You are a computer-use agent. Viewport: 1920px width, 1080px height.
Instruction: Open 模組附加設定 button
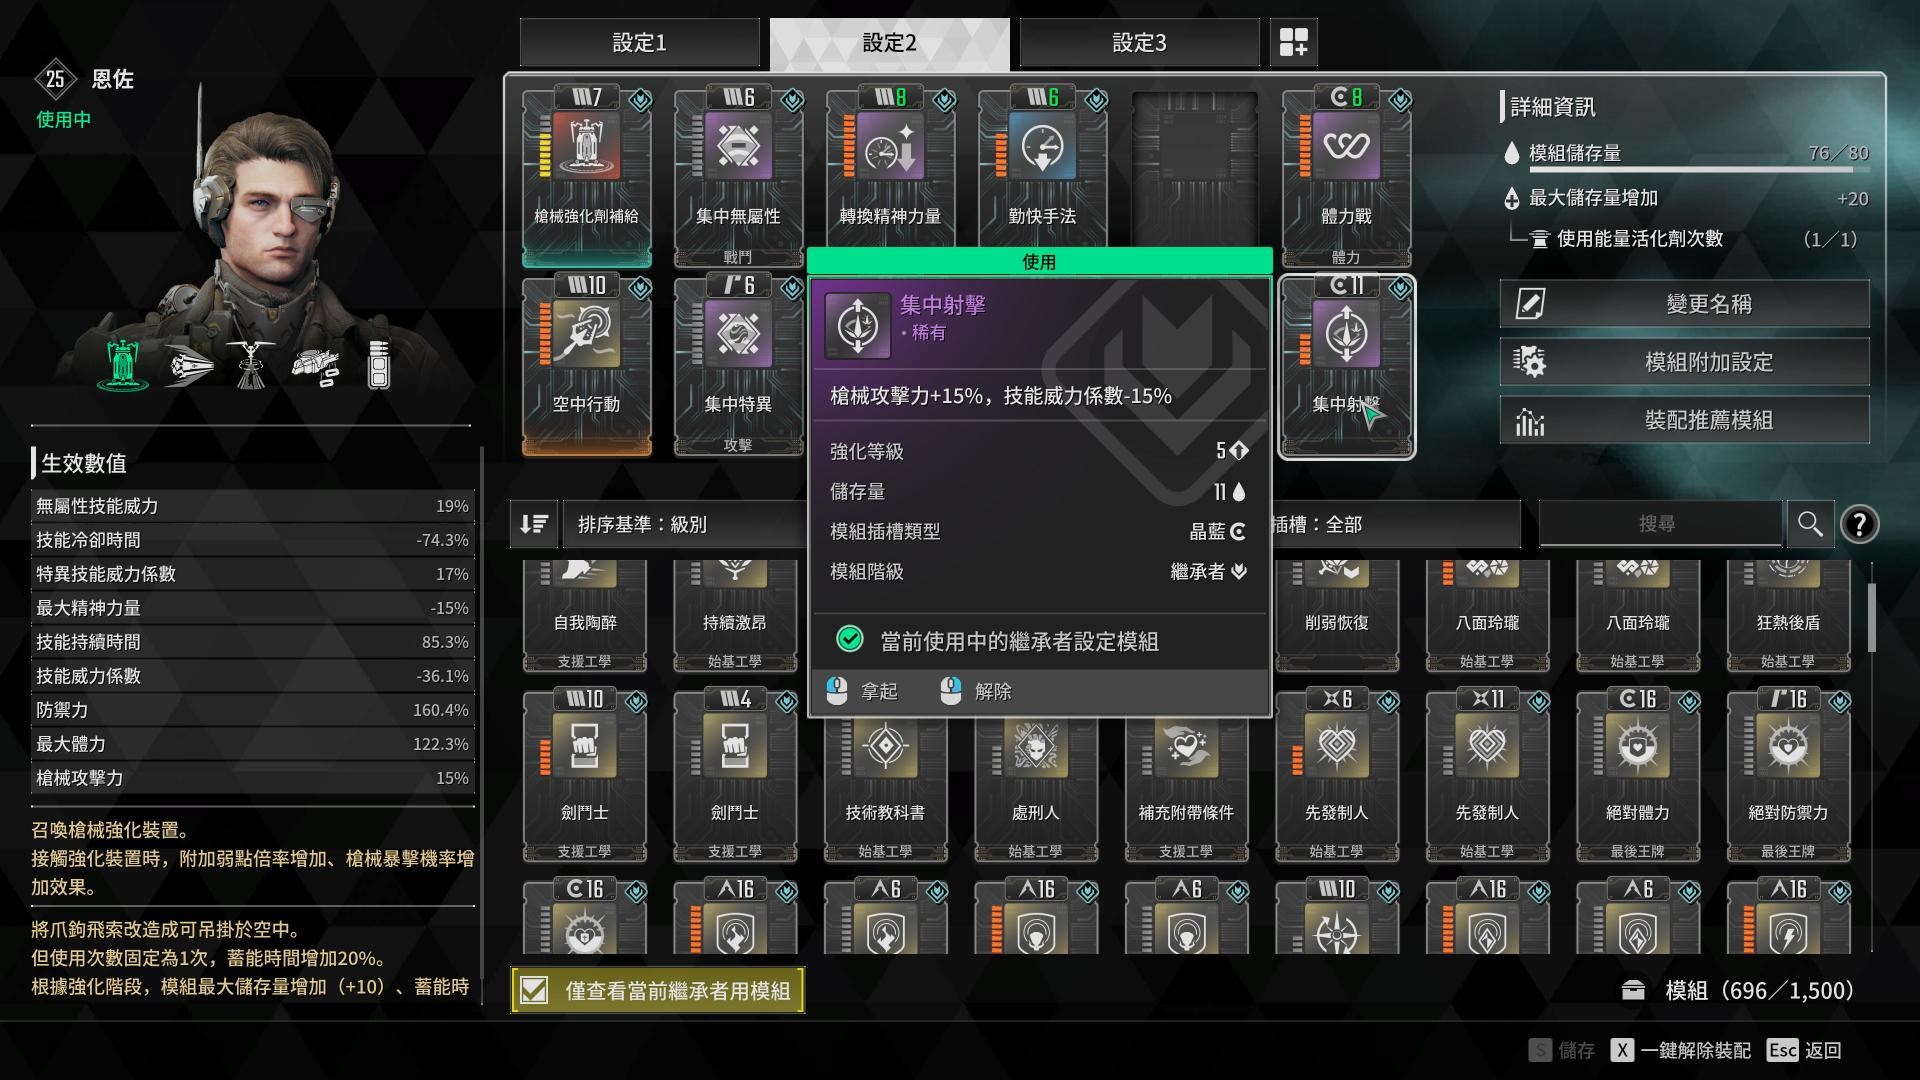[1684, 362]
